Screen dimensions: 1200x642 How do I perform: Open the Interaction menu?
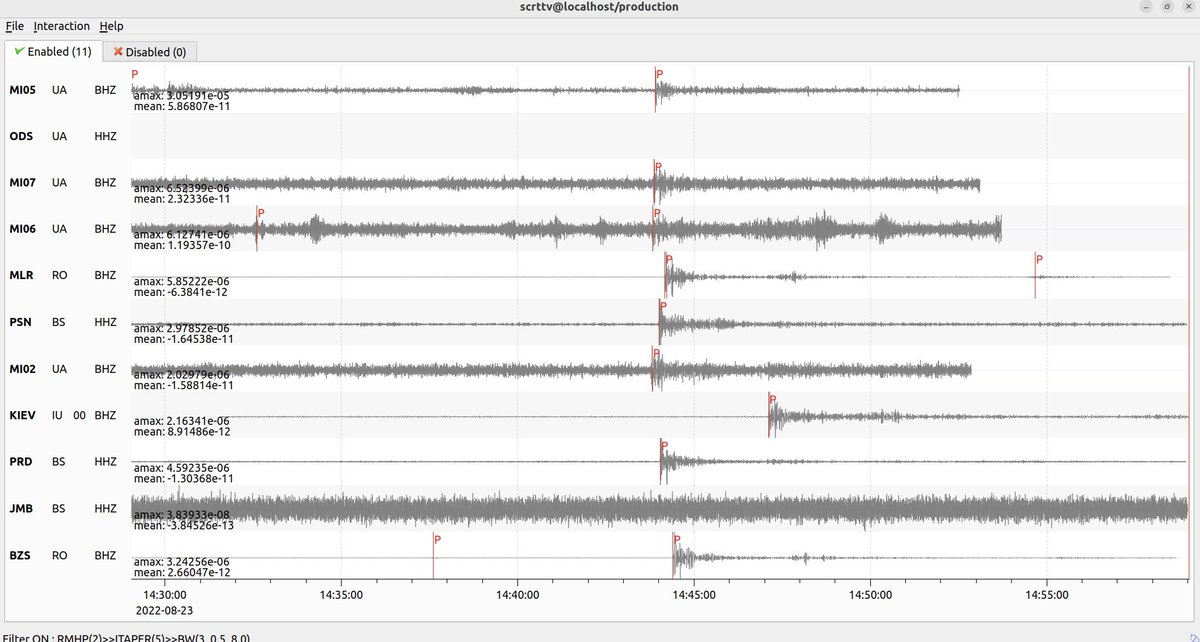tap(61, 26)
